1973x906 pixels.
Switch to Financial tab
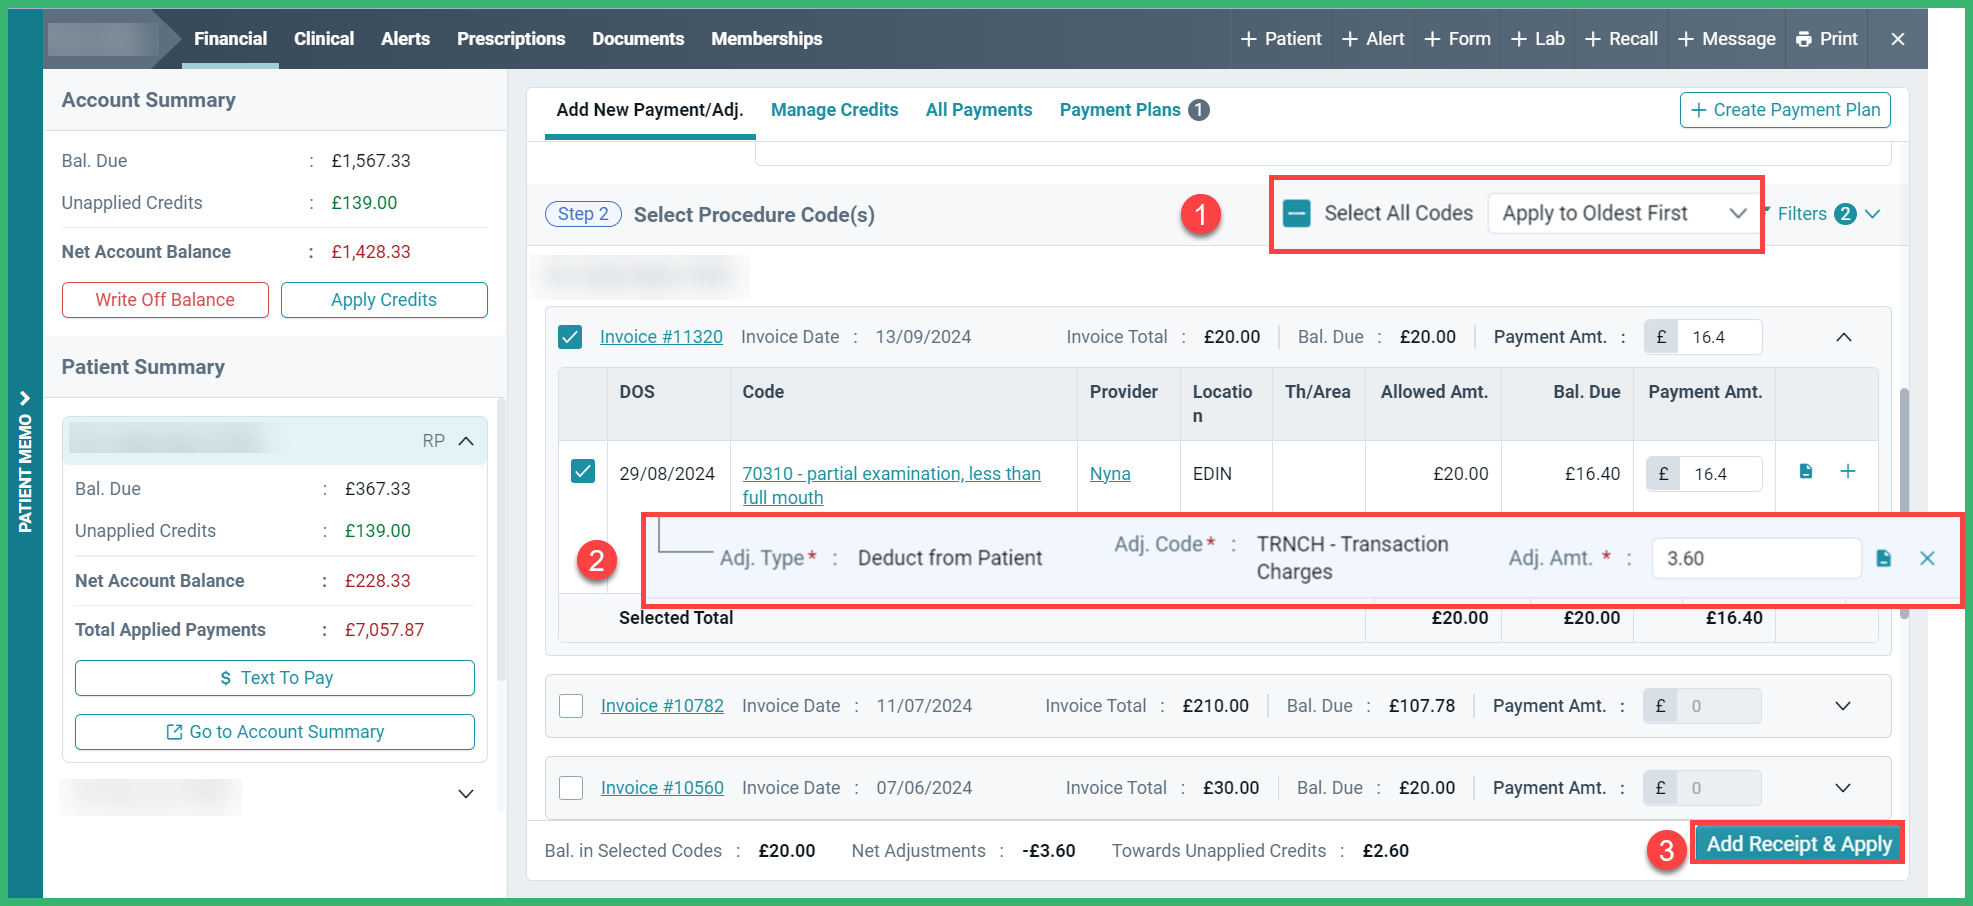coord(230,39)
